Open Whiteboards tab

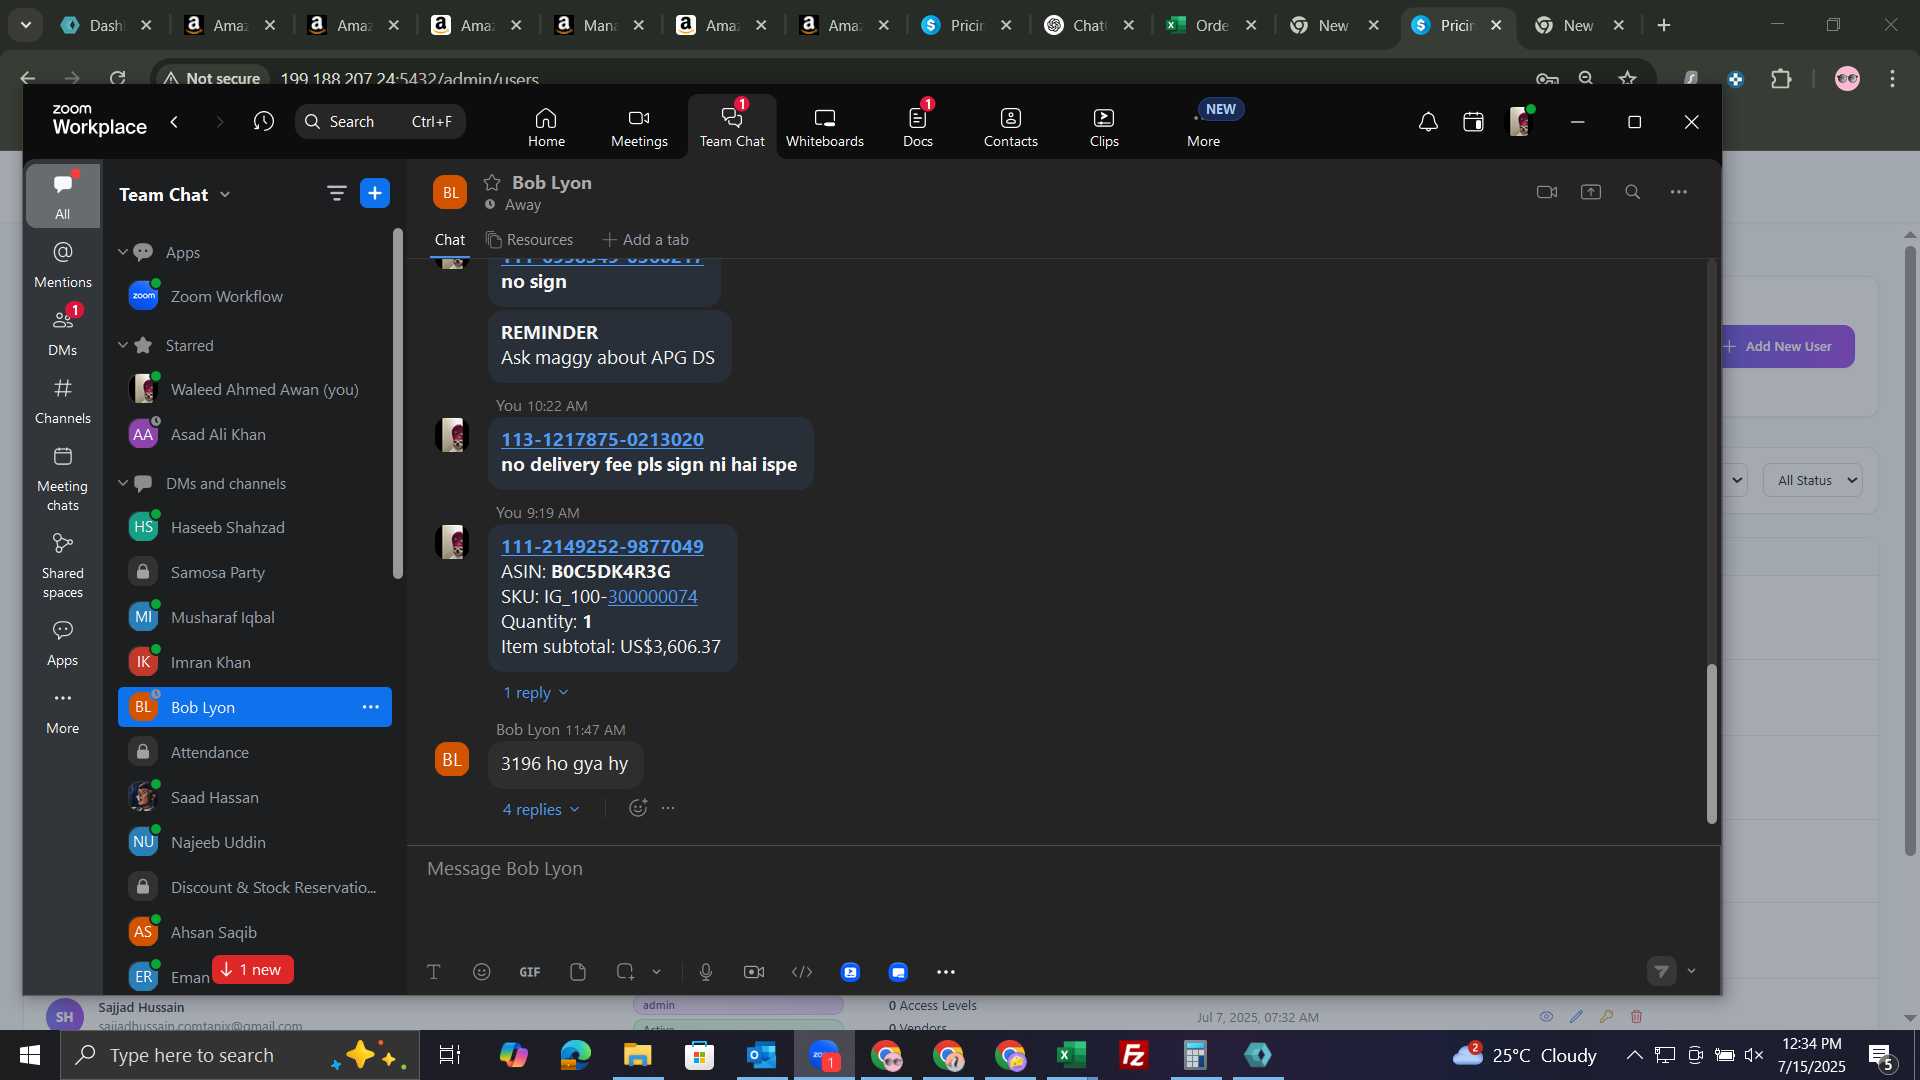click(824, 127)
